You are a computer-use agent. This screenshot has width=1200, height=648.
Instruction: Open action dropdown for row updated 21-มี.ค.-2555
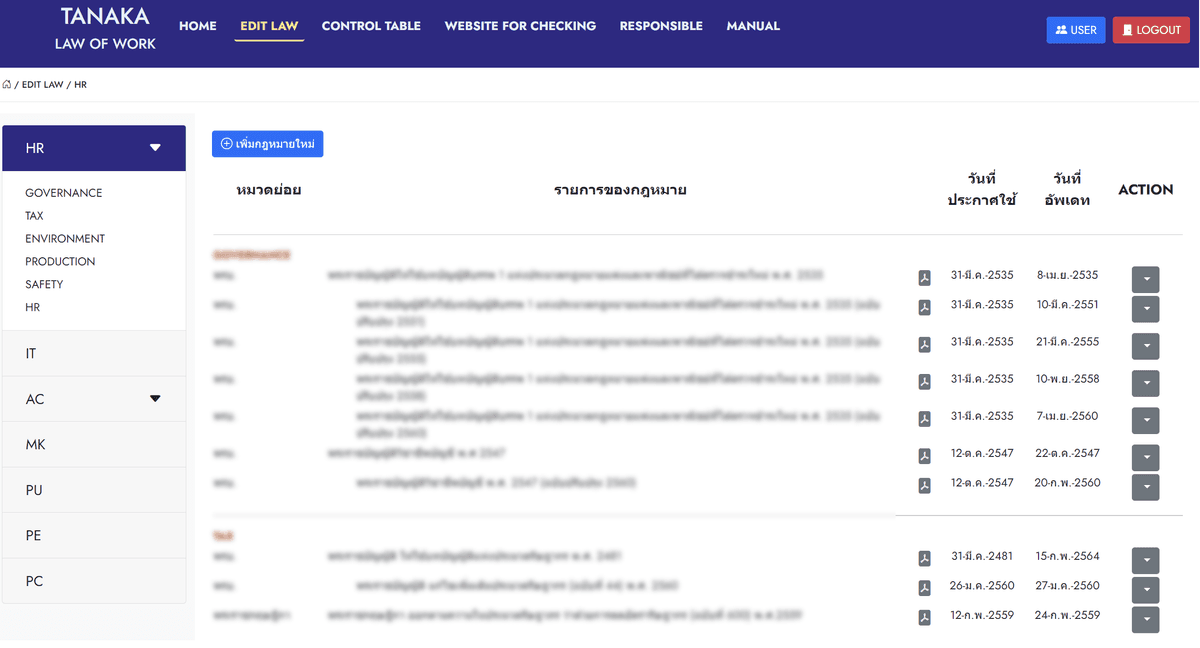pos(1146,346)
